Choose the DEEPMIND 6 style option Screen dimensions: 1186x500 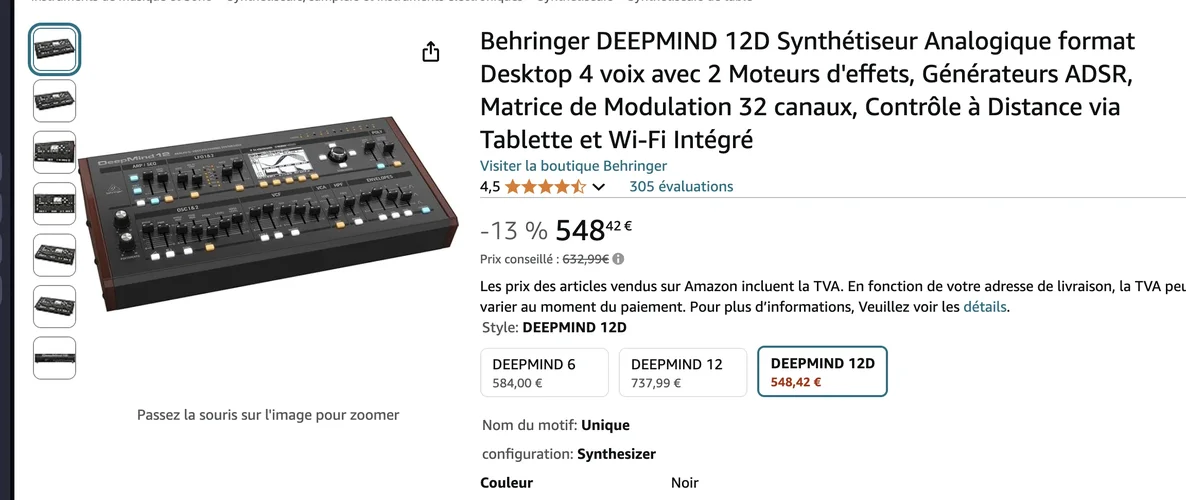pyautogui.click(x=544, y=372)
